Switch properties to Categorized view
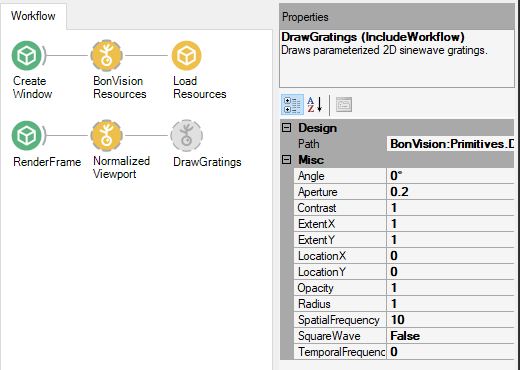Image resolution: width=520 pixels, height=370 pixels. coord(292,105)
